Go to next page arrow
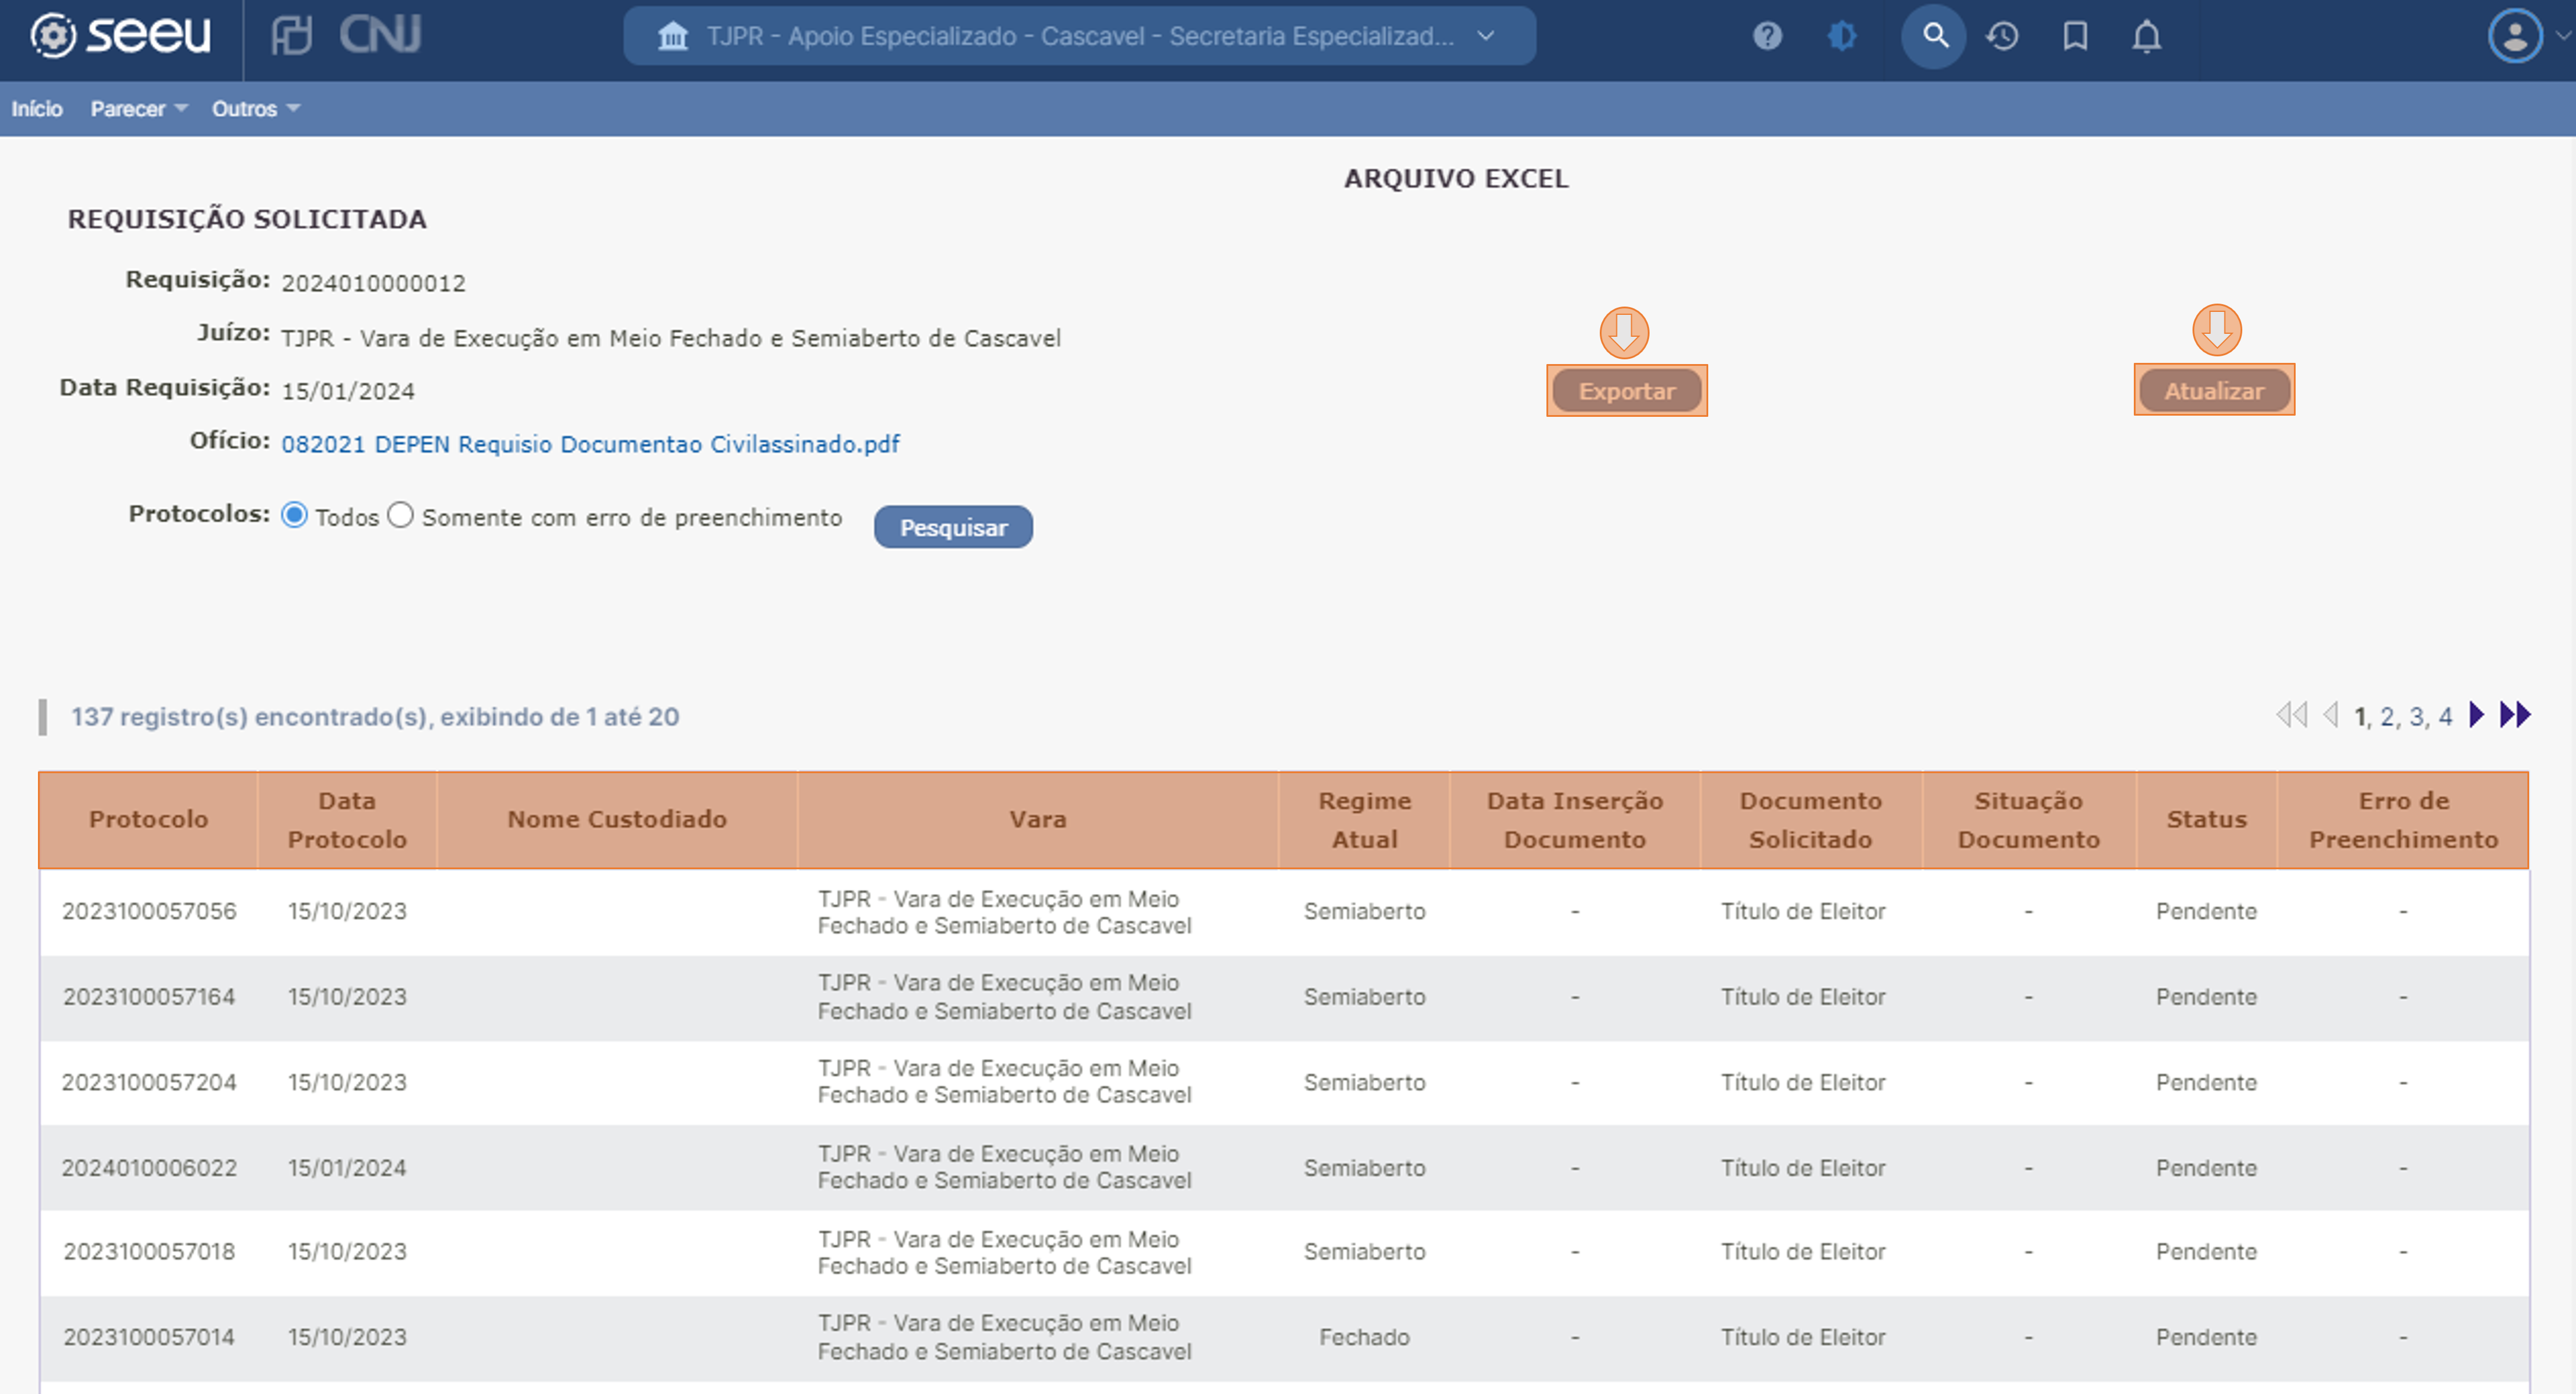This screenshot has height=1394, width=2576. point(2476,715)
